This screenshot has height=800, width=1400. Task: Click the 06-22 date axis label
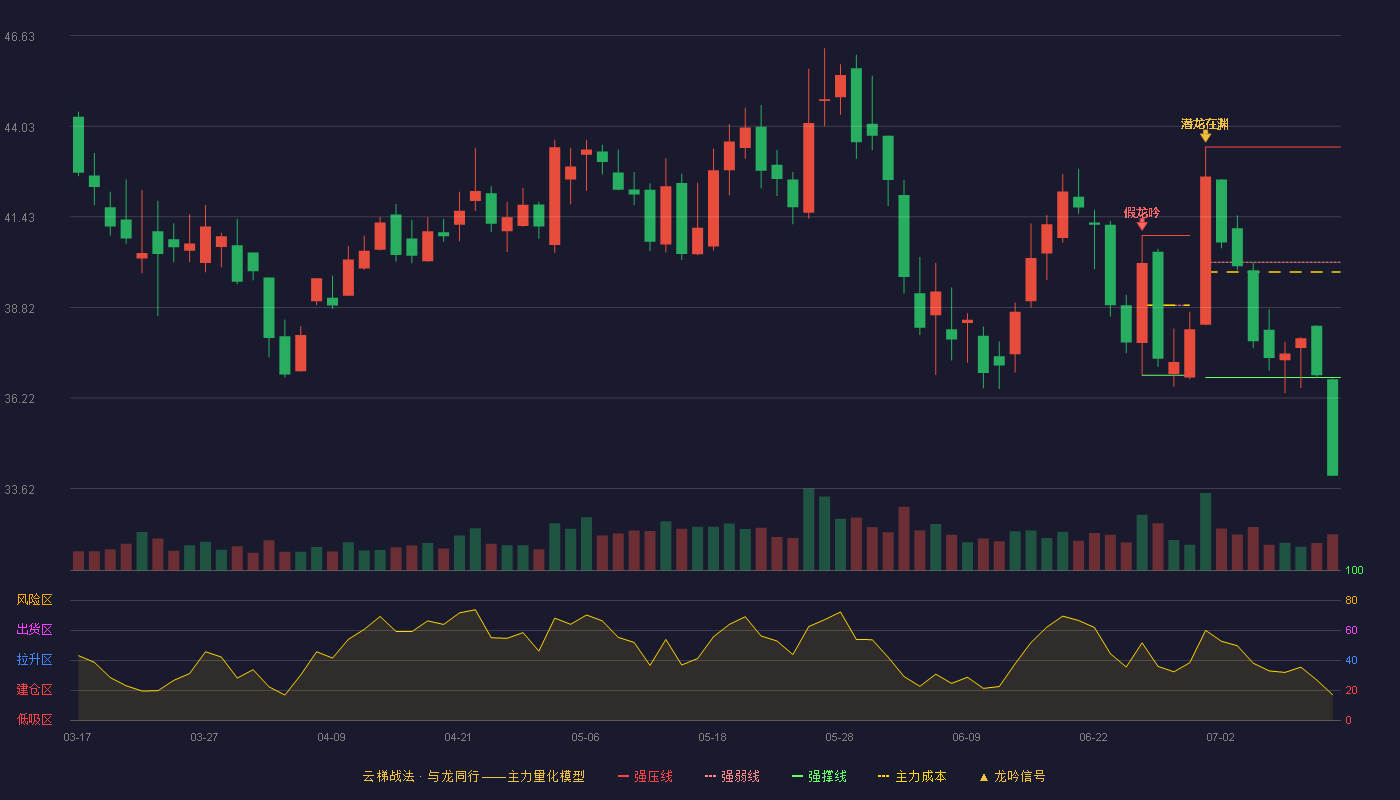1093,737
